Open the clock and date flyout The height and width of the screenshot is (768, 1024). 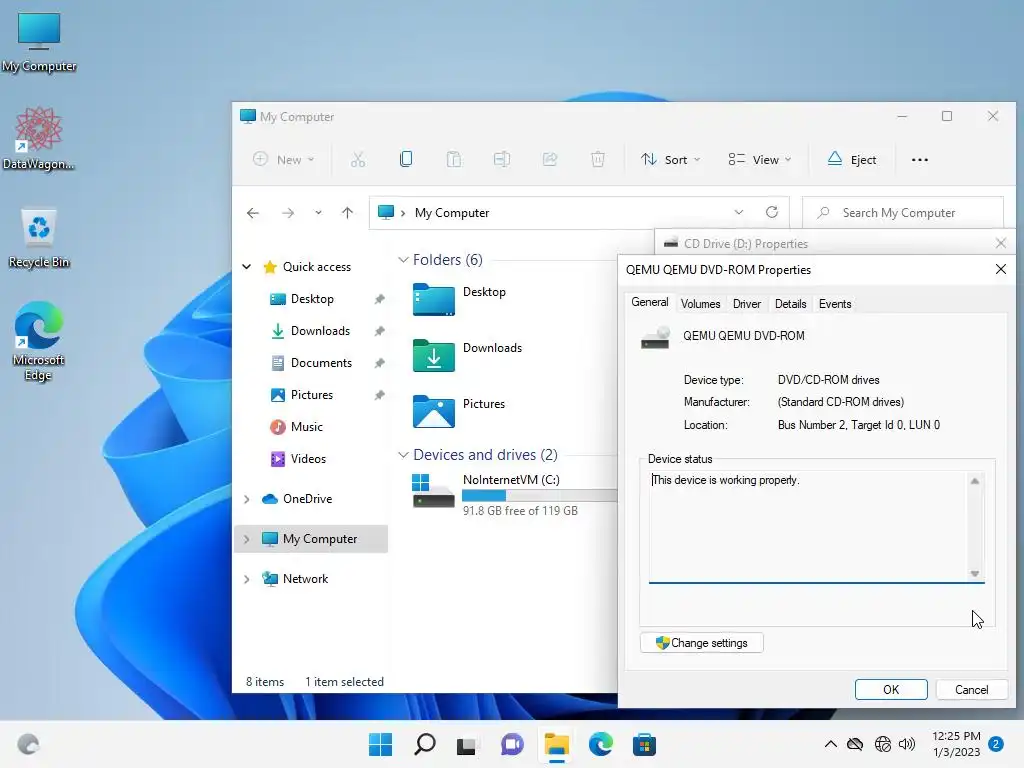(x=956, y=744)
